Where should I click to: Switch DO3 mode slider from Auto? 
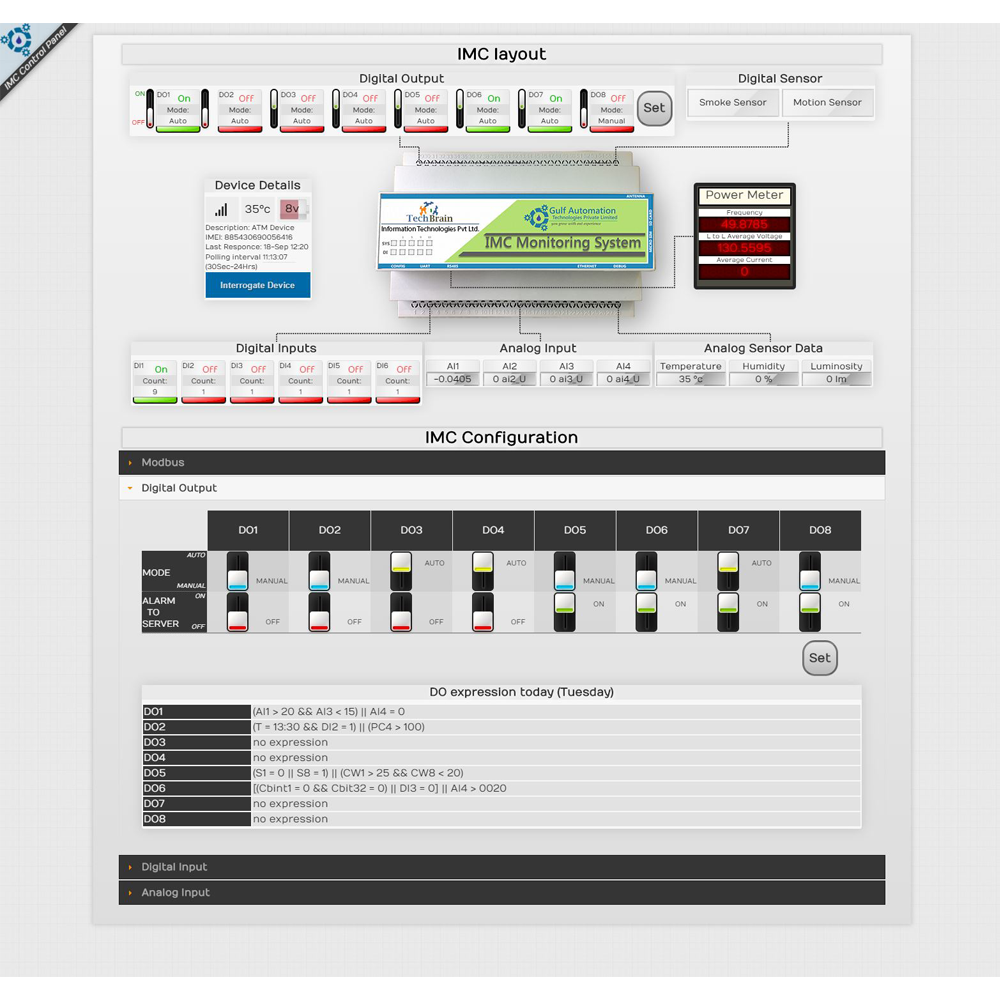coord(400,571)
